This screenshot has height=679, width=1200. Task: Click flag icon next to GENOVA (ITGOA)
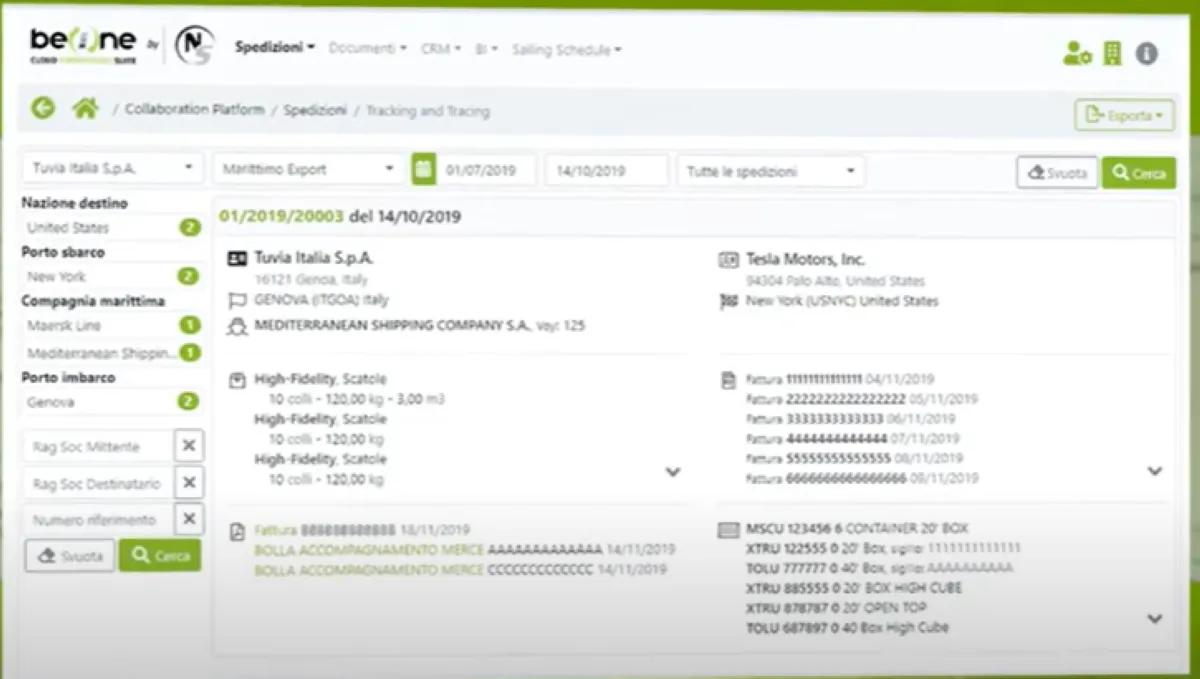[x=237, y=300]
